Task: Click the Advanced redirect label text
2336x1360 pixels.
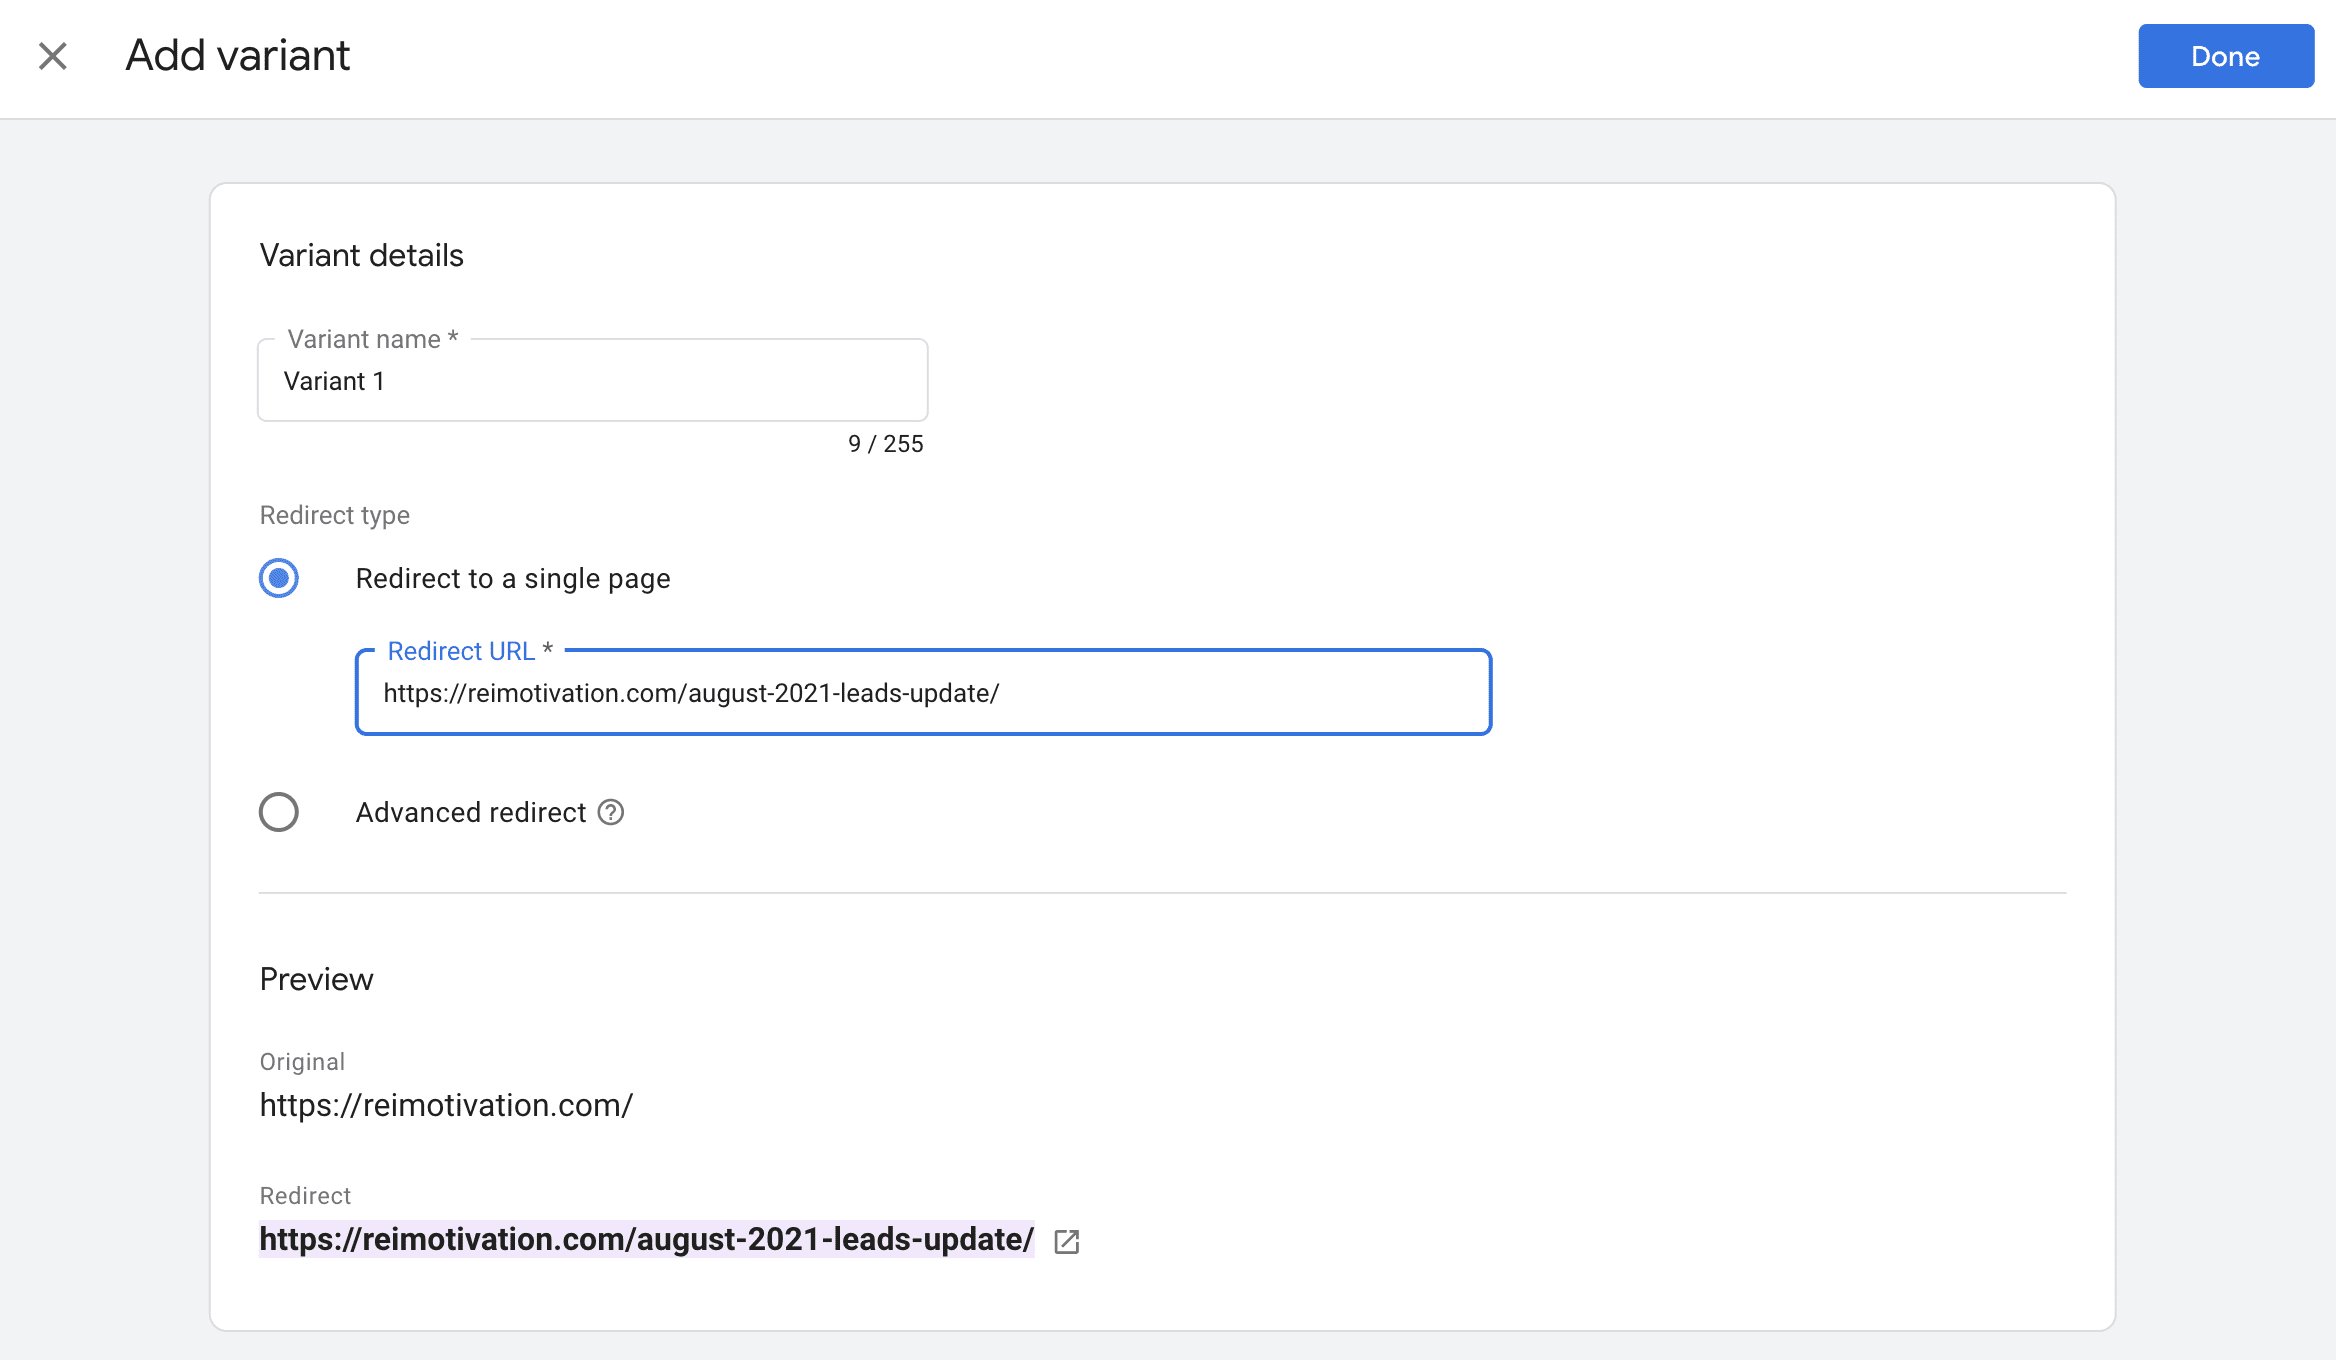Action: 470,812
